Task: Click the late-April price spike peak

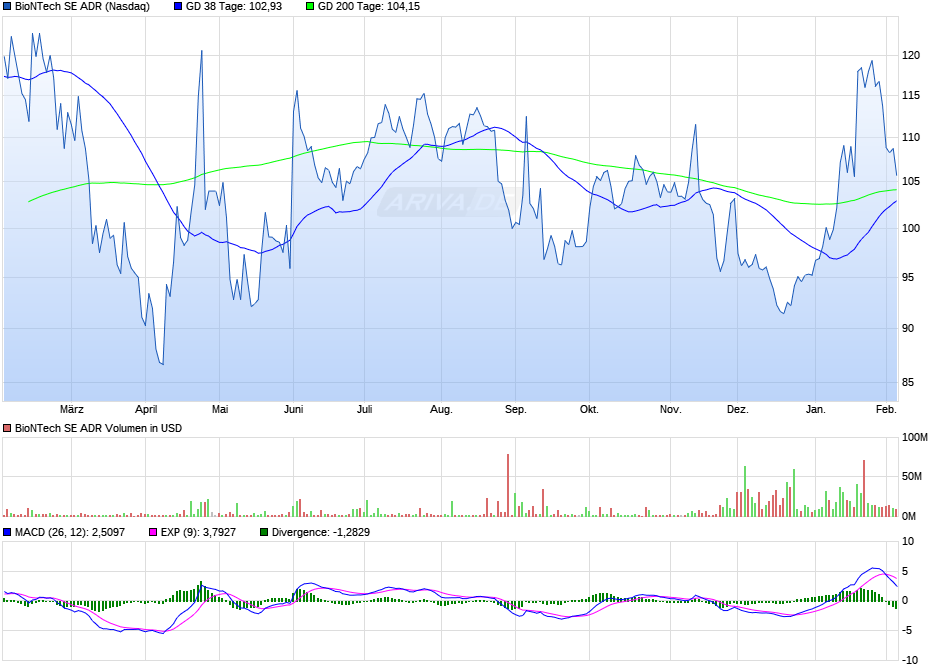Action: point(201,51)
